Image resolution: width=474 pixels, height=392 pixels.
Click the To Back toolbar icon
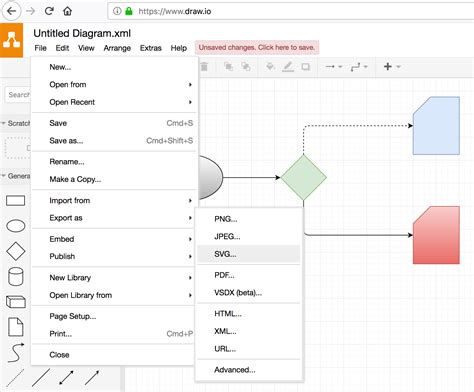[246, 67]
